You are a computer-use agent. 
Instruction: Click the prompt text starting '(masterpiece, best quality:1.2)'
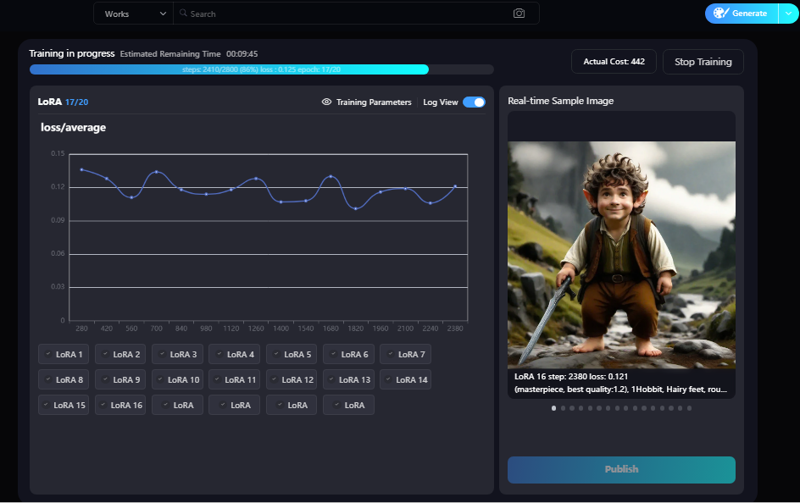(x=620, y=389)
